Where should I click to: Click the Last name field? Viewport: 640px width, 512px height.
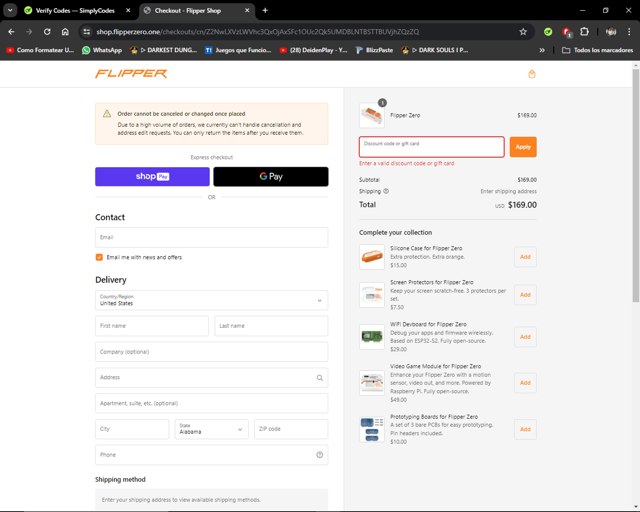(x=271, y=326)
